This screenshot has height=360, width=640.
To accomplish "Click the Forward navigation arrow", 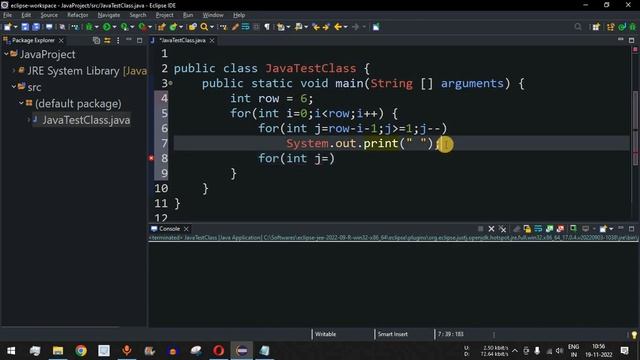I will pyautogui.click(x=356, y=27).
